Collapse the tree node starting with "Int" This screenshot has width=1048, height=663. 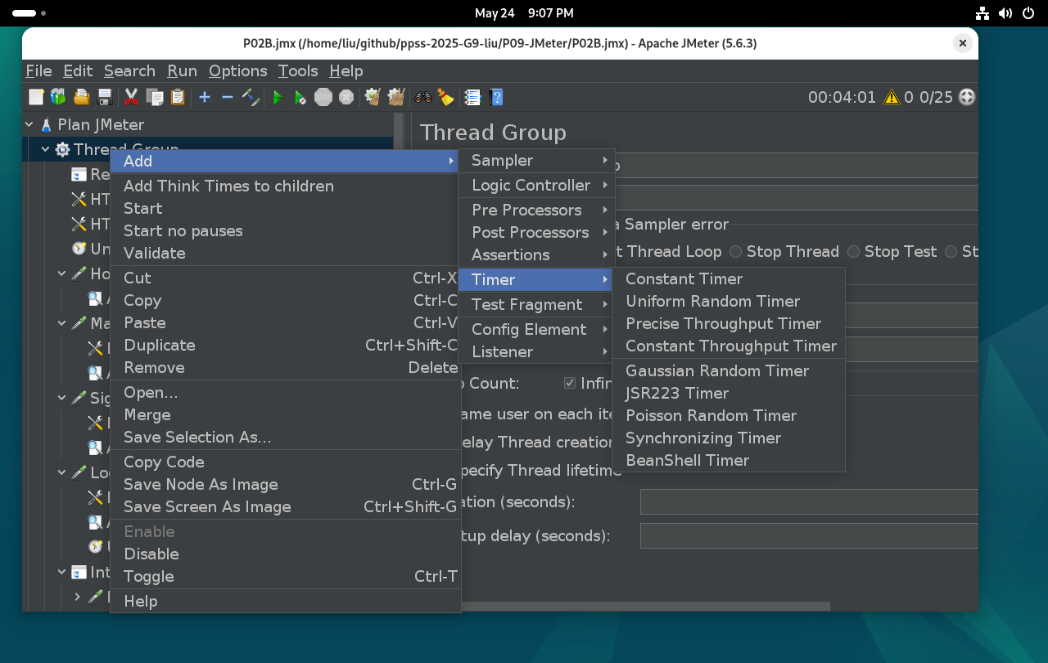[61, 572]
